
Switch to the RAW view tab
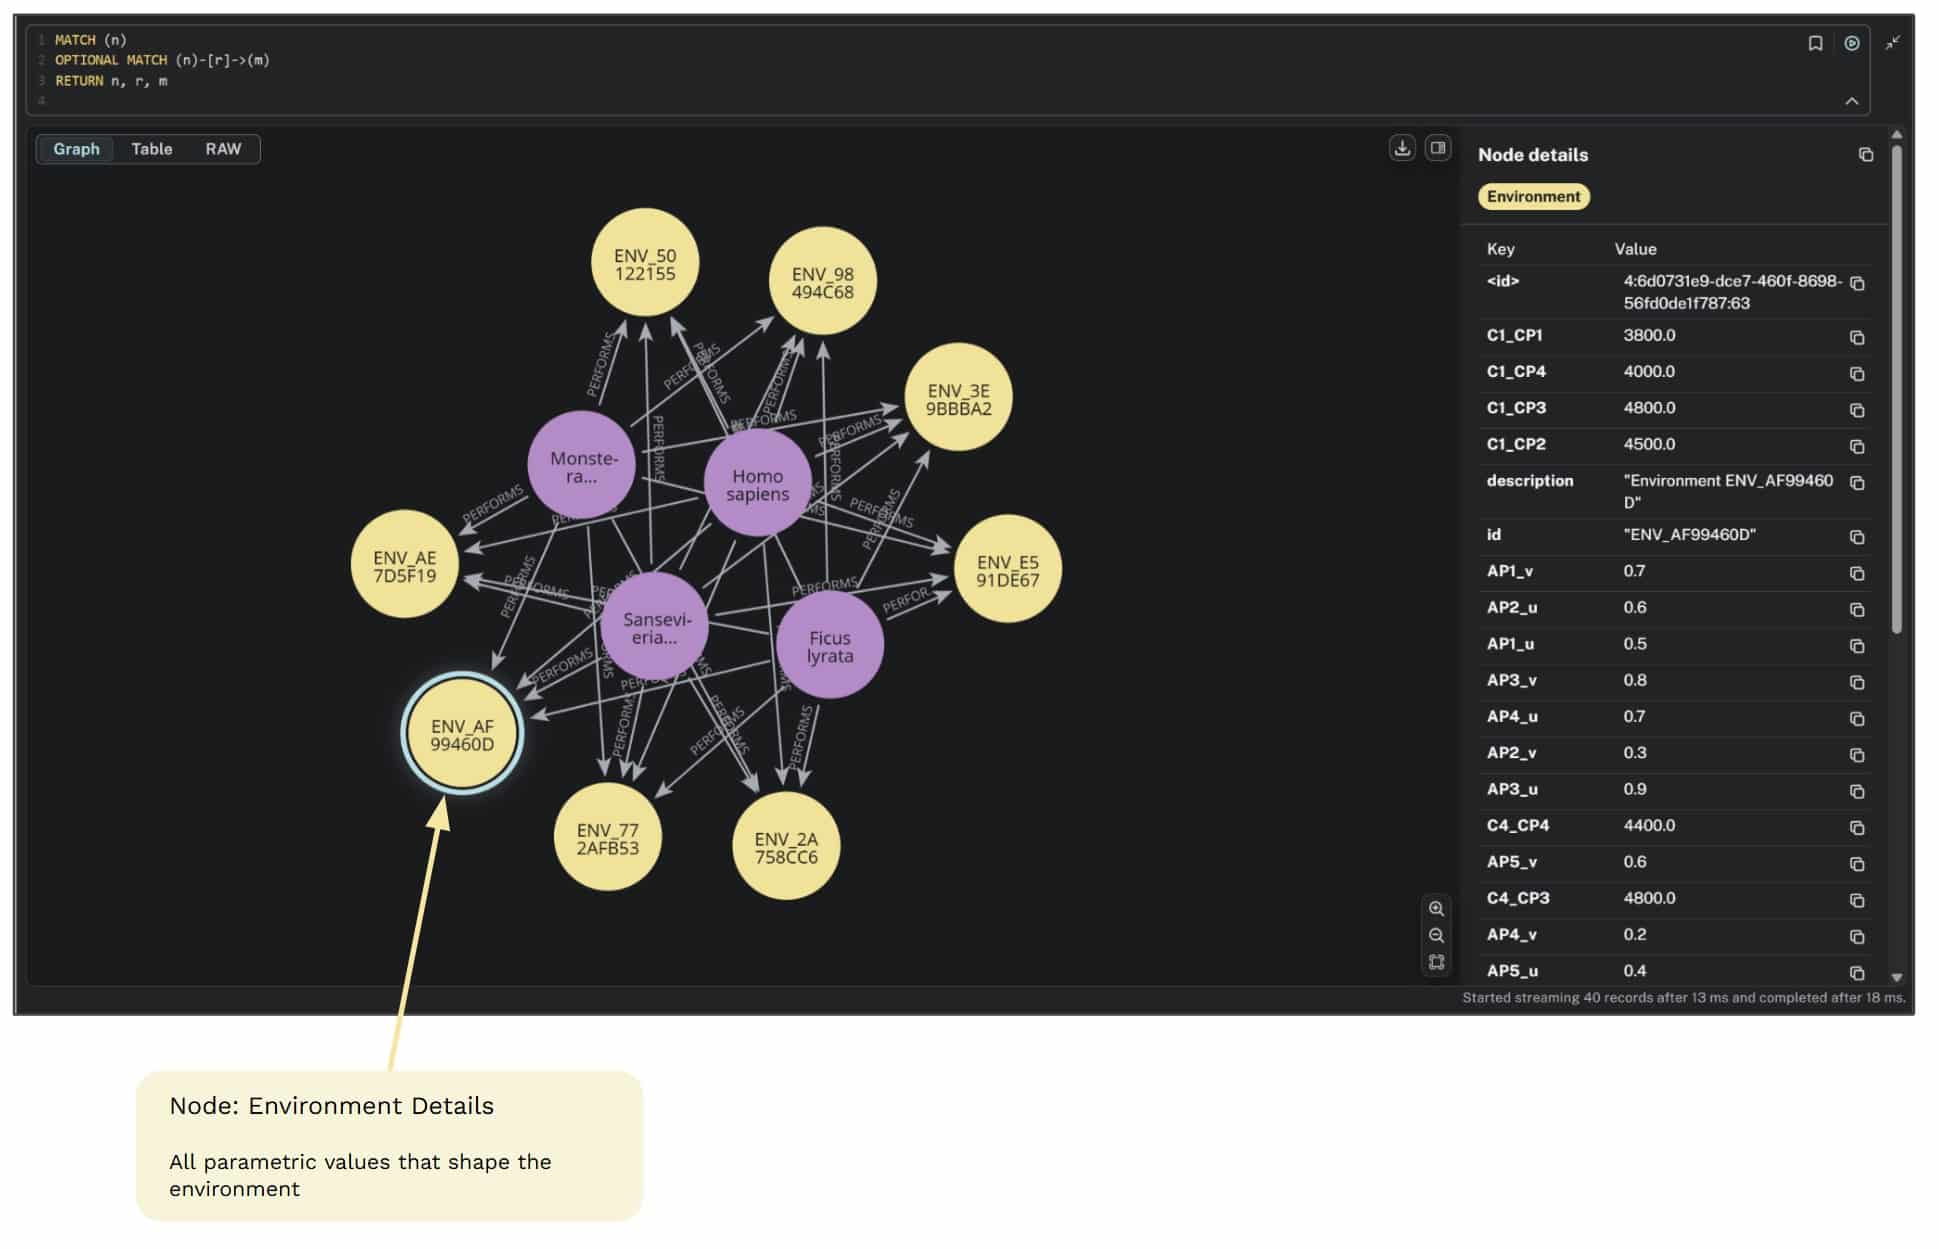click(223, 149)
